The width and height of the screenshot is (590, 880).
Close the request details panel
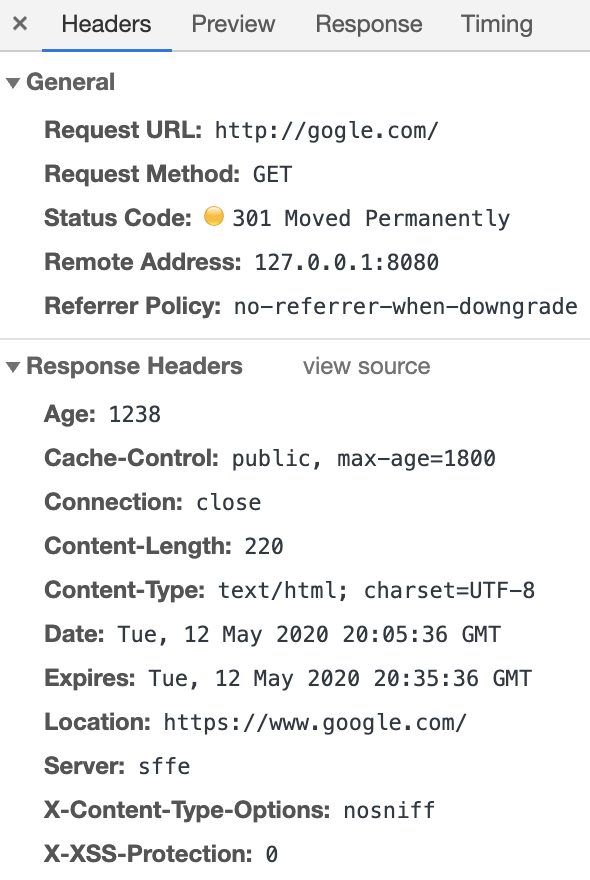coord(20,24)
